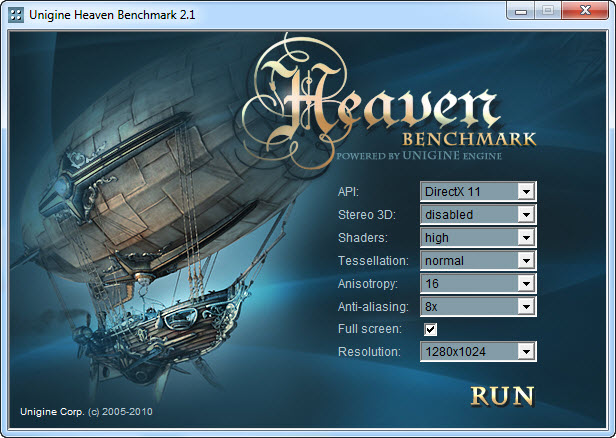The width and height of the screenshot is (616, 438).
Task: Click the RUN button
Action: pos(502,396)
